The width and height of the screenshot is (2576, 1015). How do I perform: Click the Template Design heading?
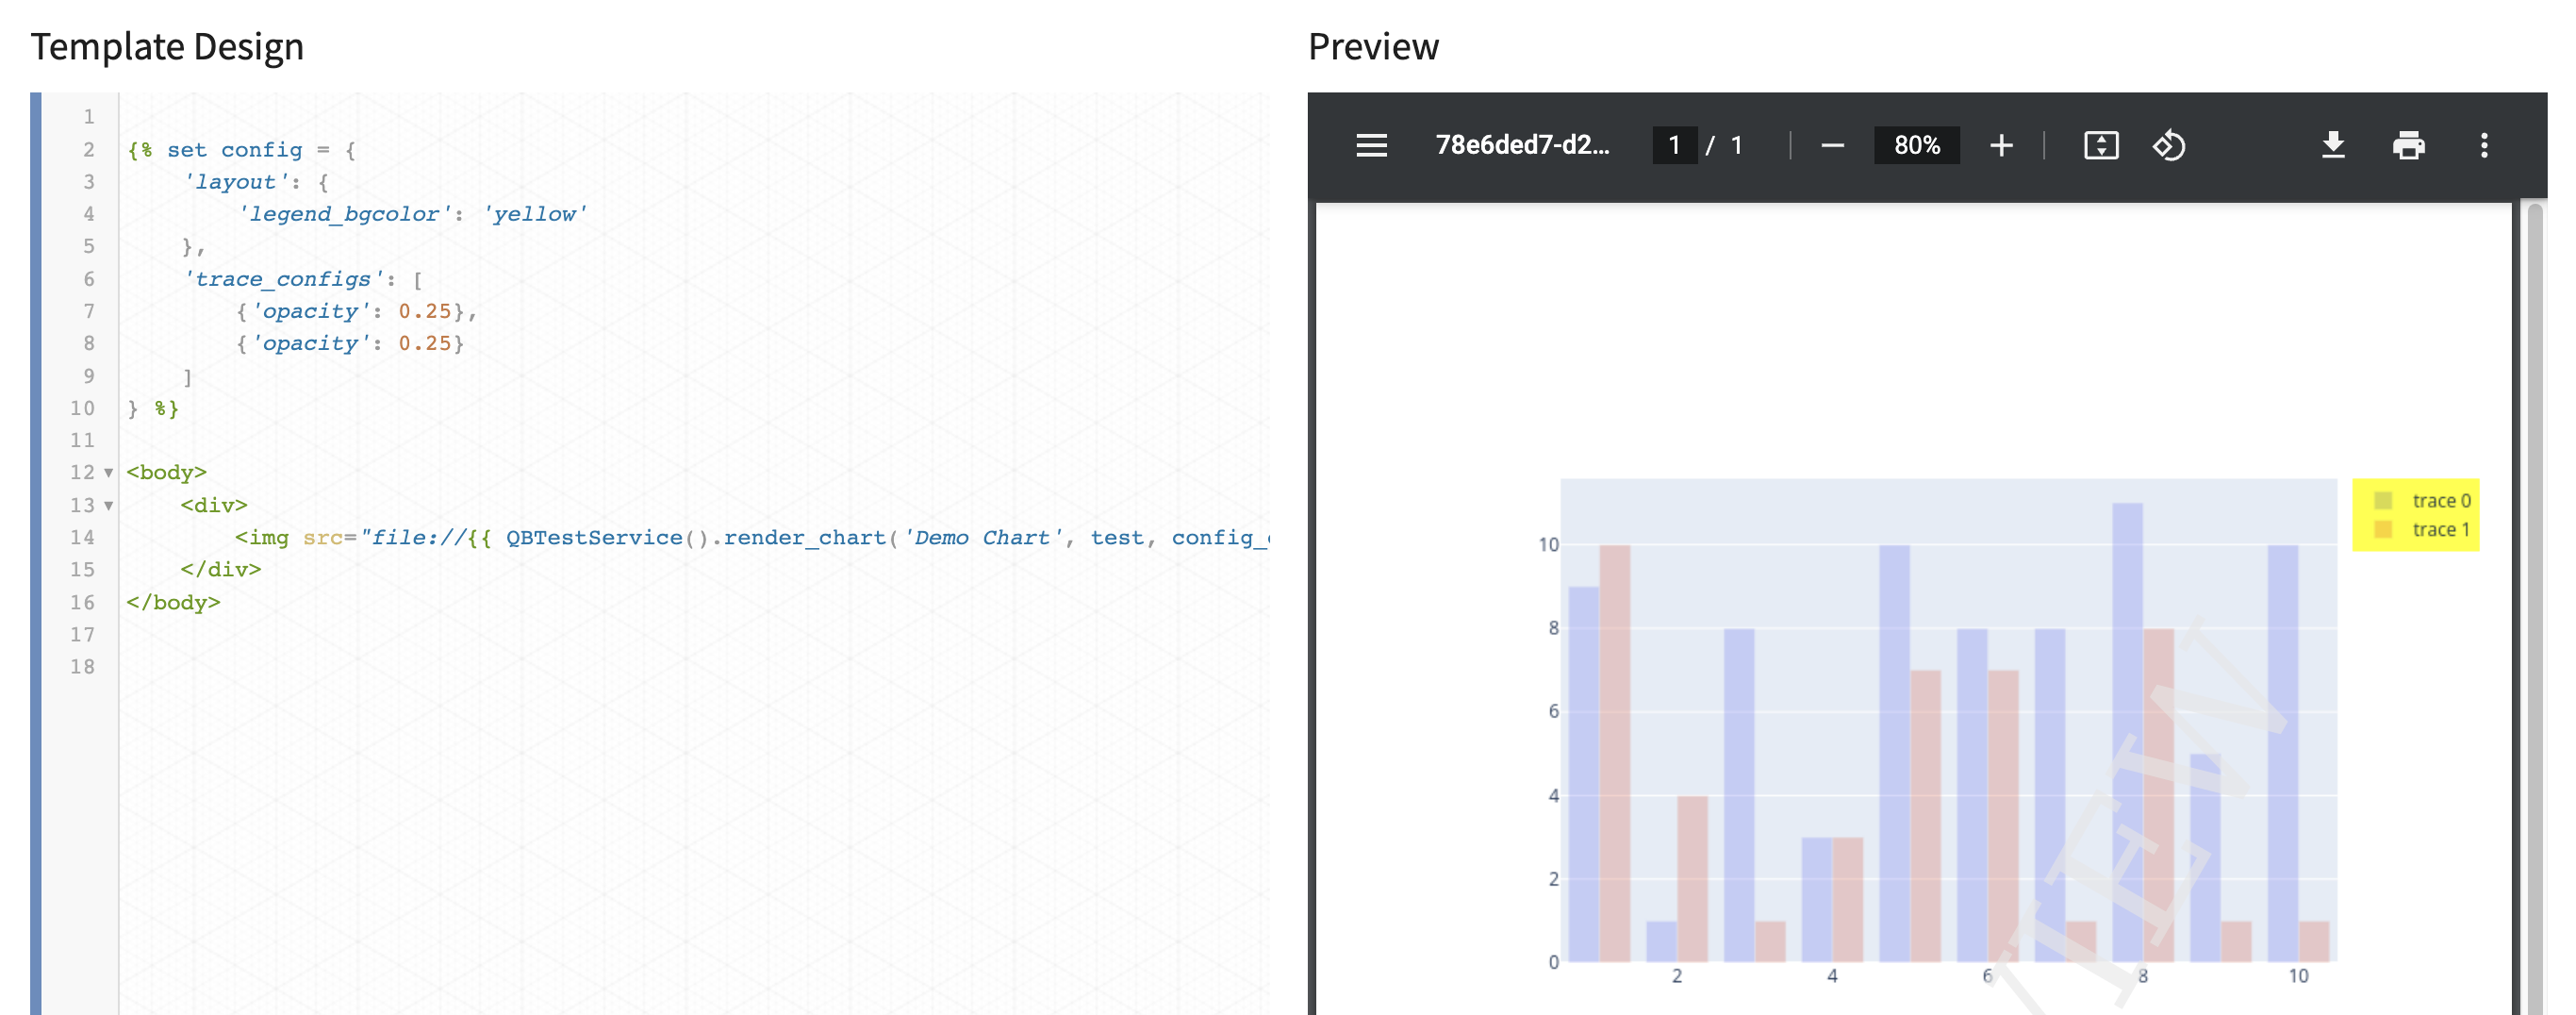167,47
